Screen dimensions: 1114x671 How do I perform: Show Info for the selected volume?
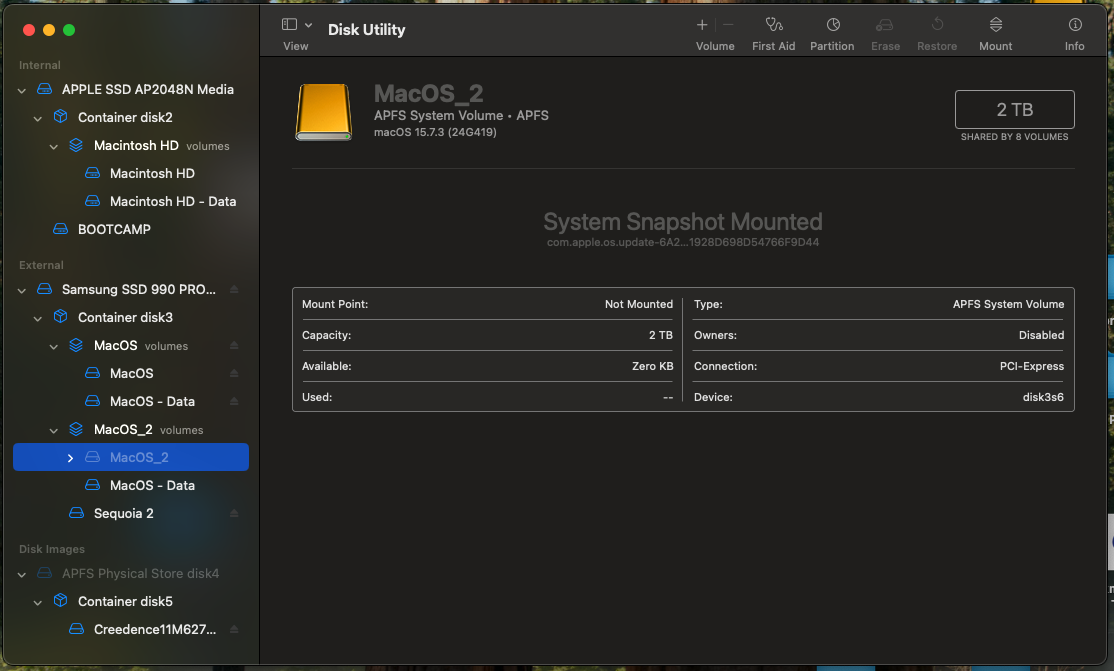coord(1074,31)
